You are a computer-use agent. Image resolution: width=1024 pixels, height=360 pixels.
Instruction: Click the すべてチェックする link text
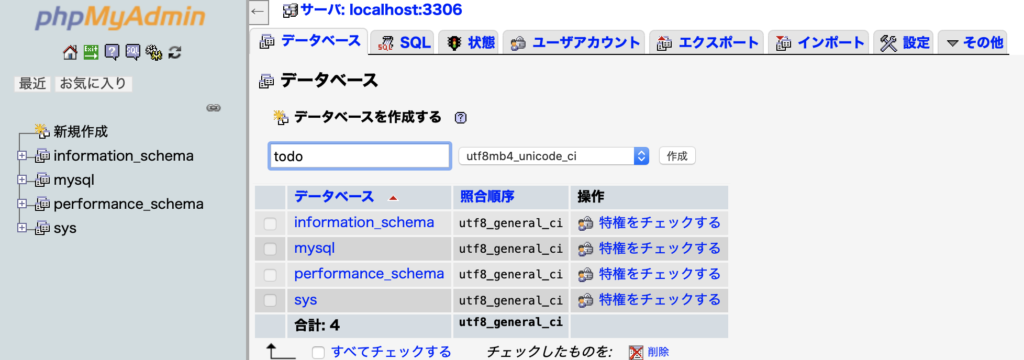coord(391,352)
